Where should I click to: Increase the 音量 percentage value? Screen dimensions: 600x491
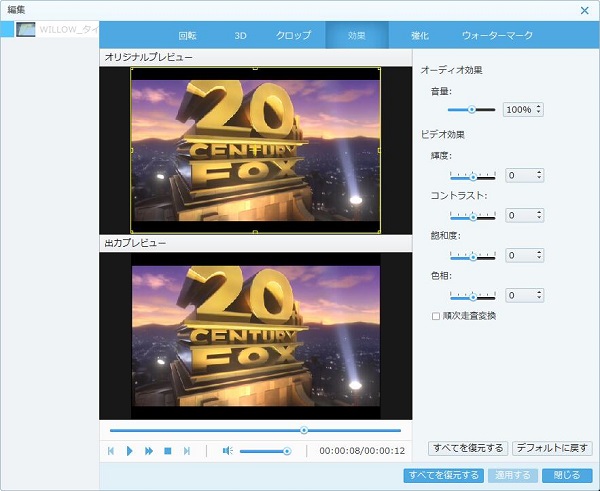tap(538, 107)
